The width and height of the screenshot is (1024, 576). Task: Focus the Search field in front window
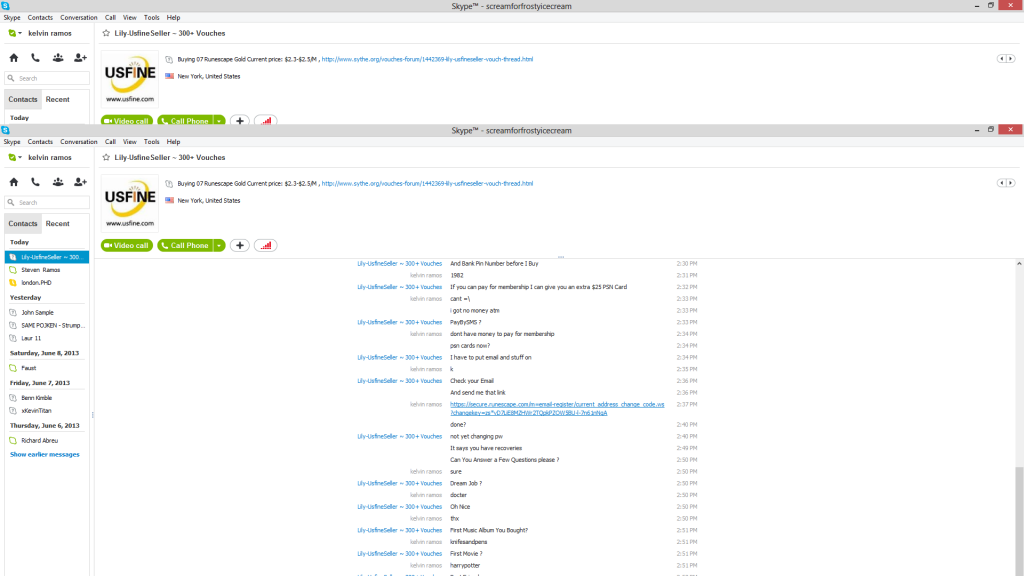point(47,202)
